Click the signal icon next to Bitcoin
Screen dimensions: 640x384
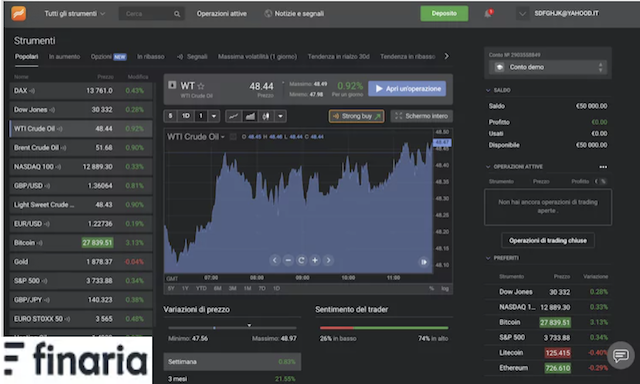click(39, 243)
